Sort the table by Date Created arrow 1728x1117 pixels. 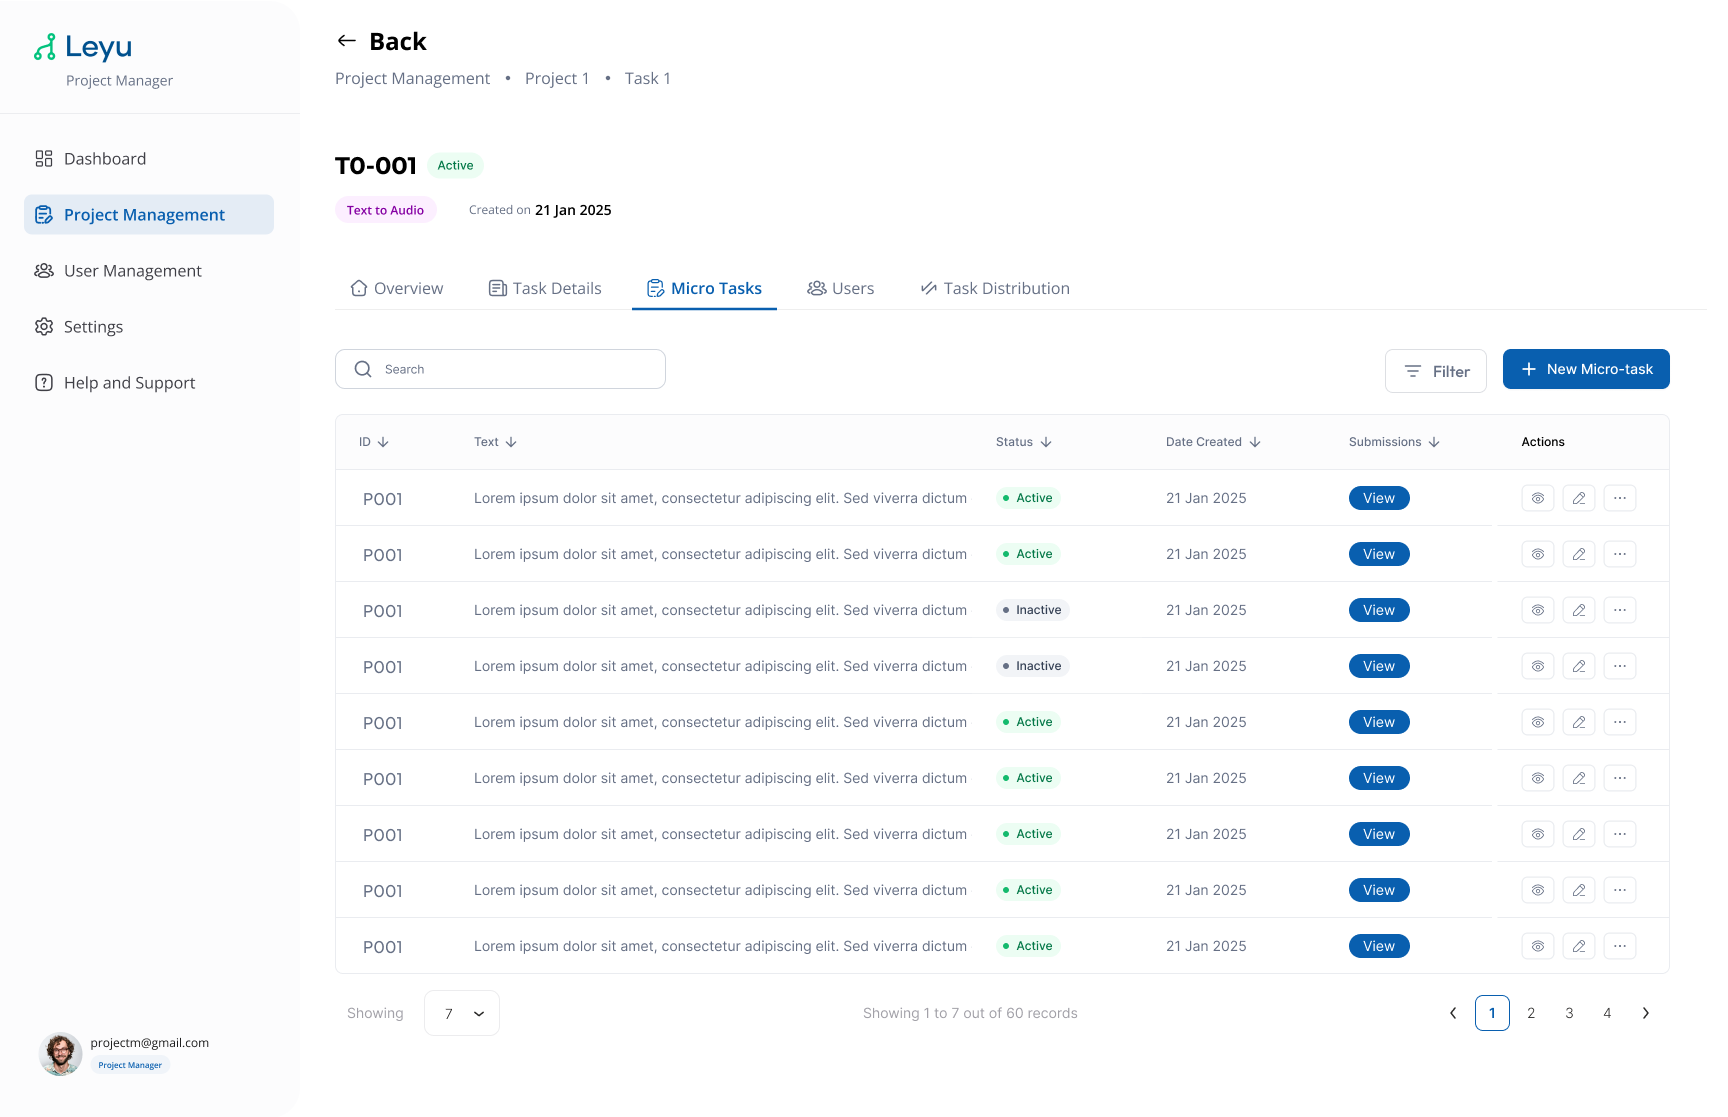[x=1254, y=441]
